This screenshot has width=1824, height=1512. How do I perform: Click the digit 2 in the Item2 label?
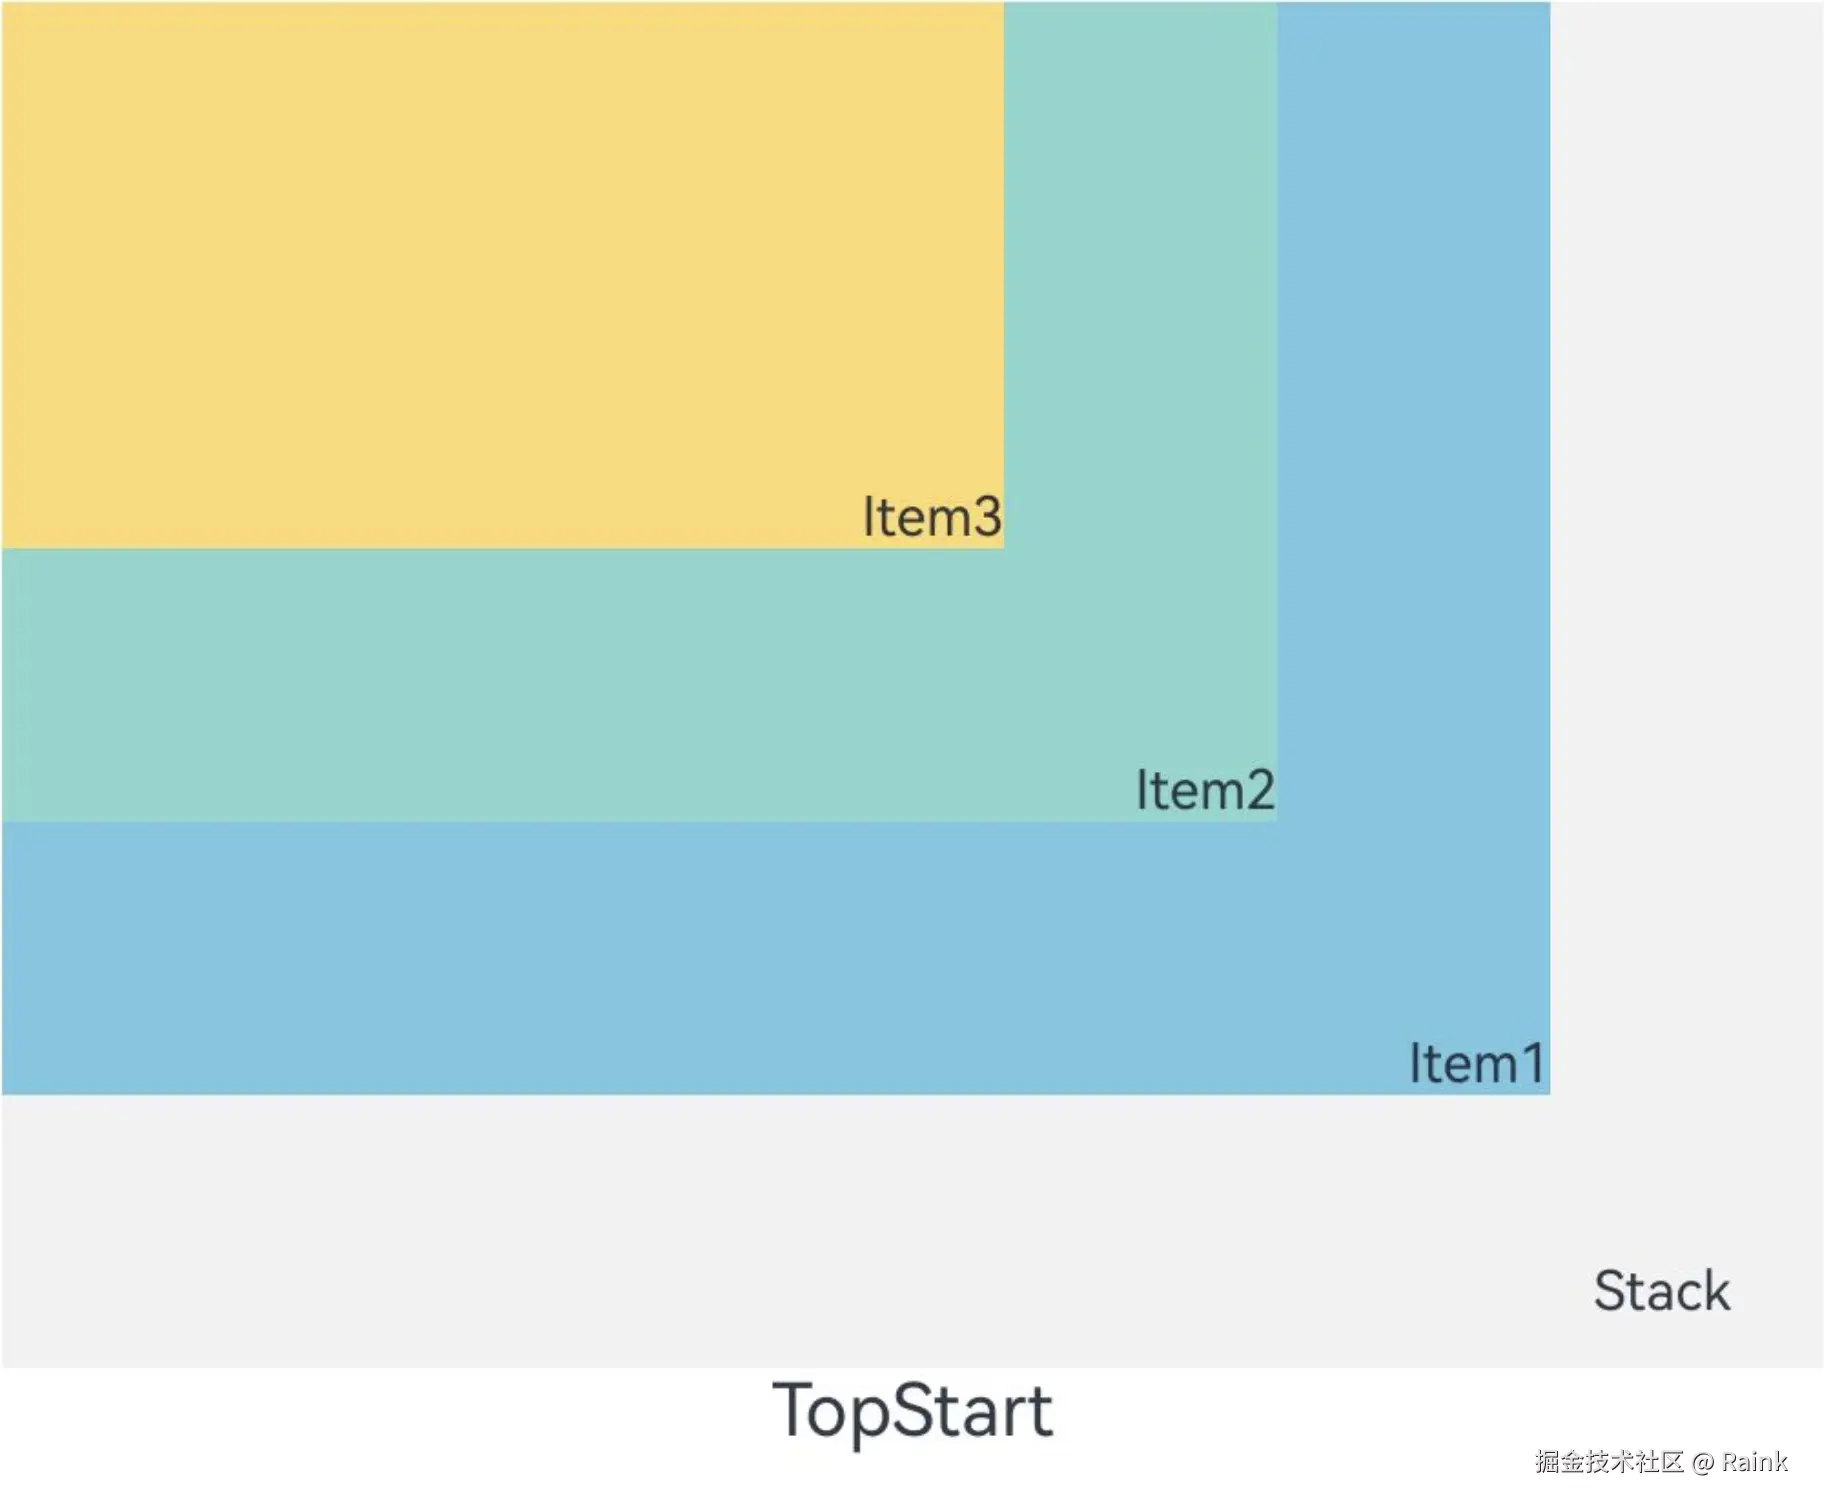tap(1259, 790)
